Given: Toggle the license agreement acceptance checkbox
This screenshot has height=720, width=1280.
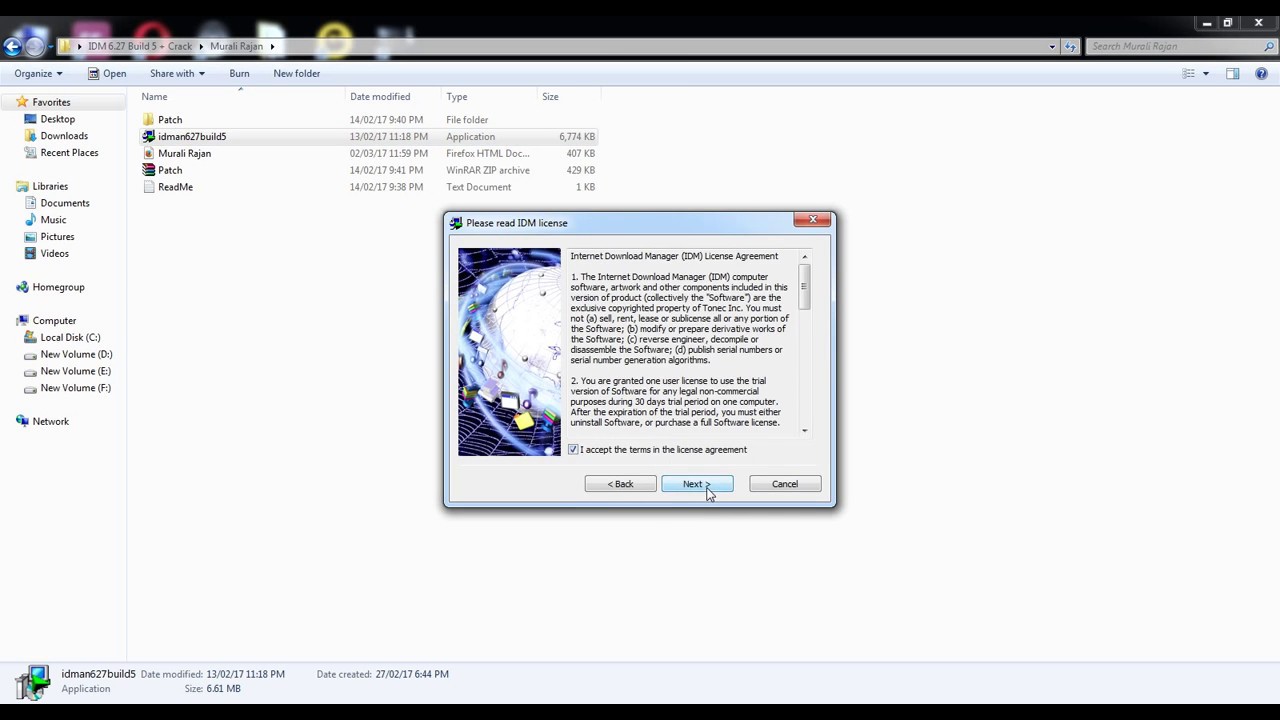Looking at the screenshot, I should click(x=573, y=450).
